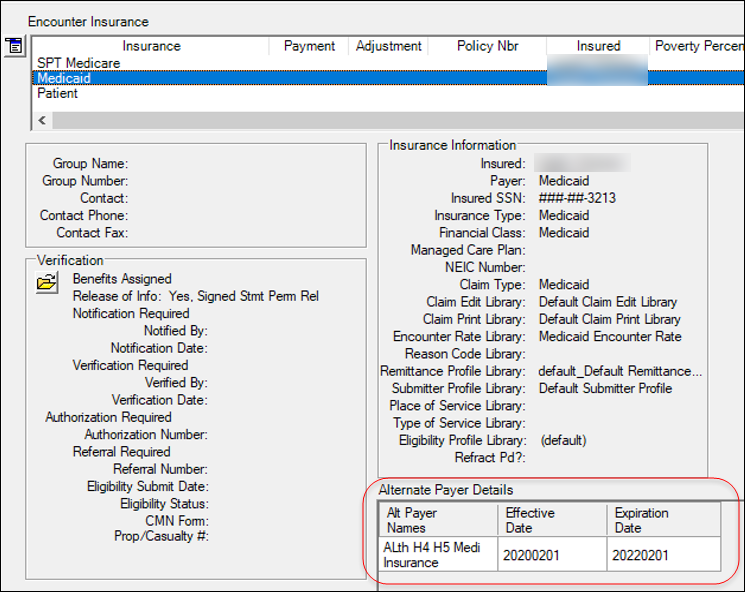This screenshot has height=592, width=745.
Task: Click the Eligibility Profile Library (default) value
Action: pyautogui.click(x=564, y=440)
